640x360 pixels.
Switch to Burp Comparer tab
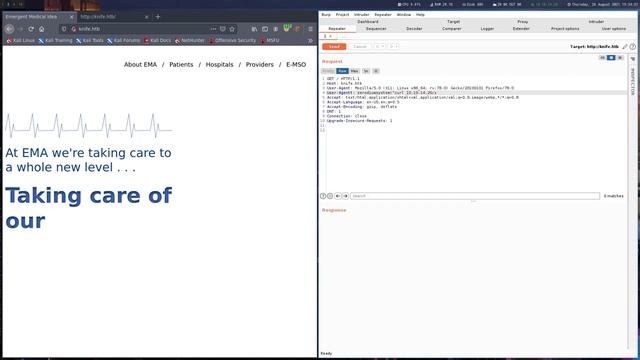pyautogui.click(x=451, y=29)
